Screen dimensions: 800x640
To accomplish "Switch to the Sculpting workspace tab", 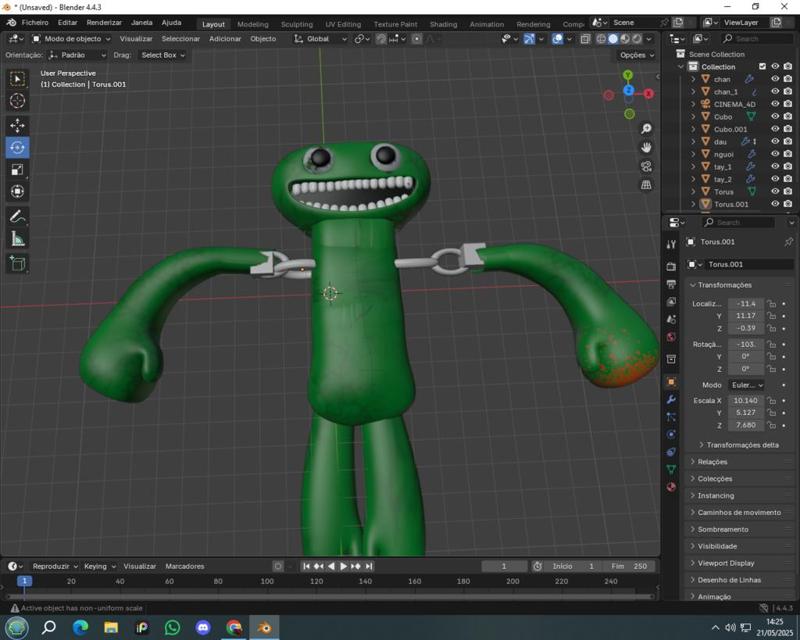I will tap(296, 24).
